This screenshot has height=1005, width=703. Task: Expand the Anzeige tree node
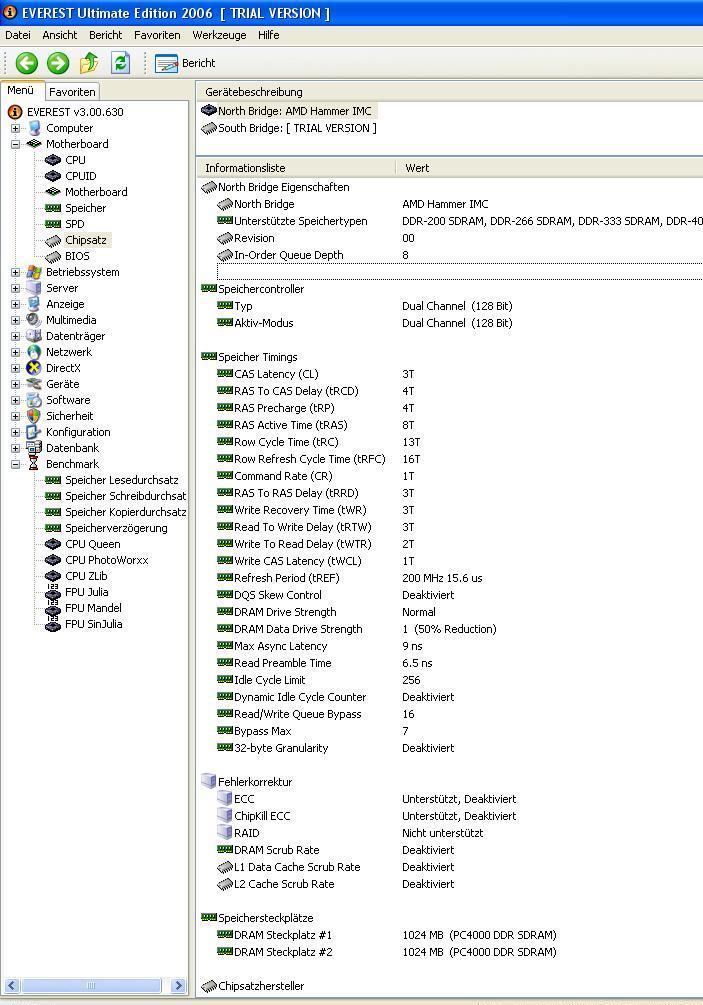pyautogui.click(x=15, y=304)
